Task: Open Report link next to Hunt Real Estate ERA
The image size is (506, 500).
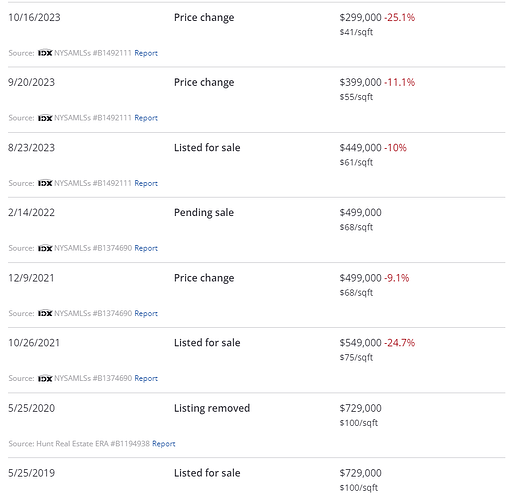Action: [x=164, y=444]
